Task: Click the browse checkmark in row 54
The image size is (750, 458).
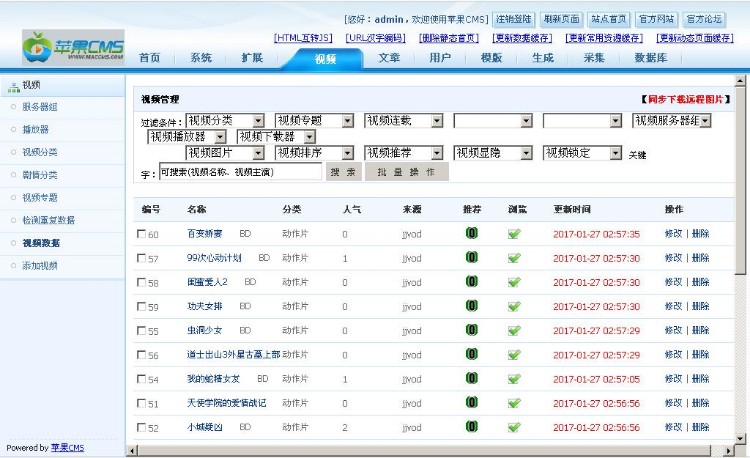Action: point(514,379)
